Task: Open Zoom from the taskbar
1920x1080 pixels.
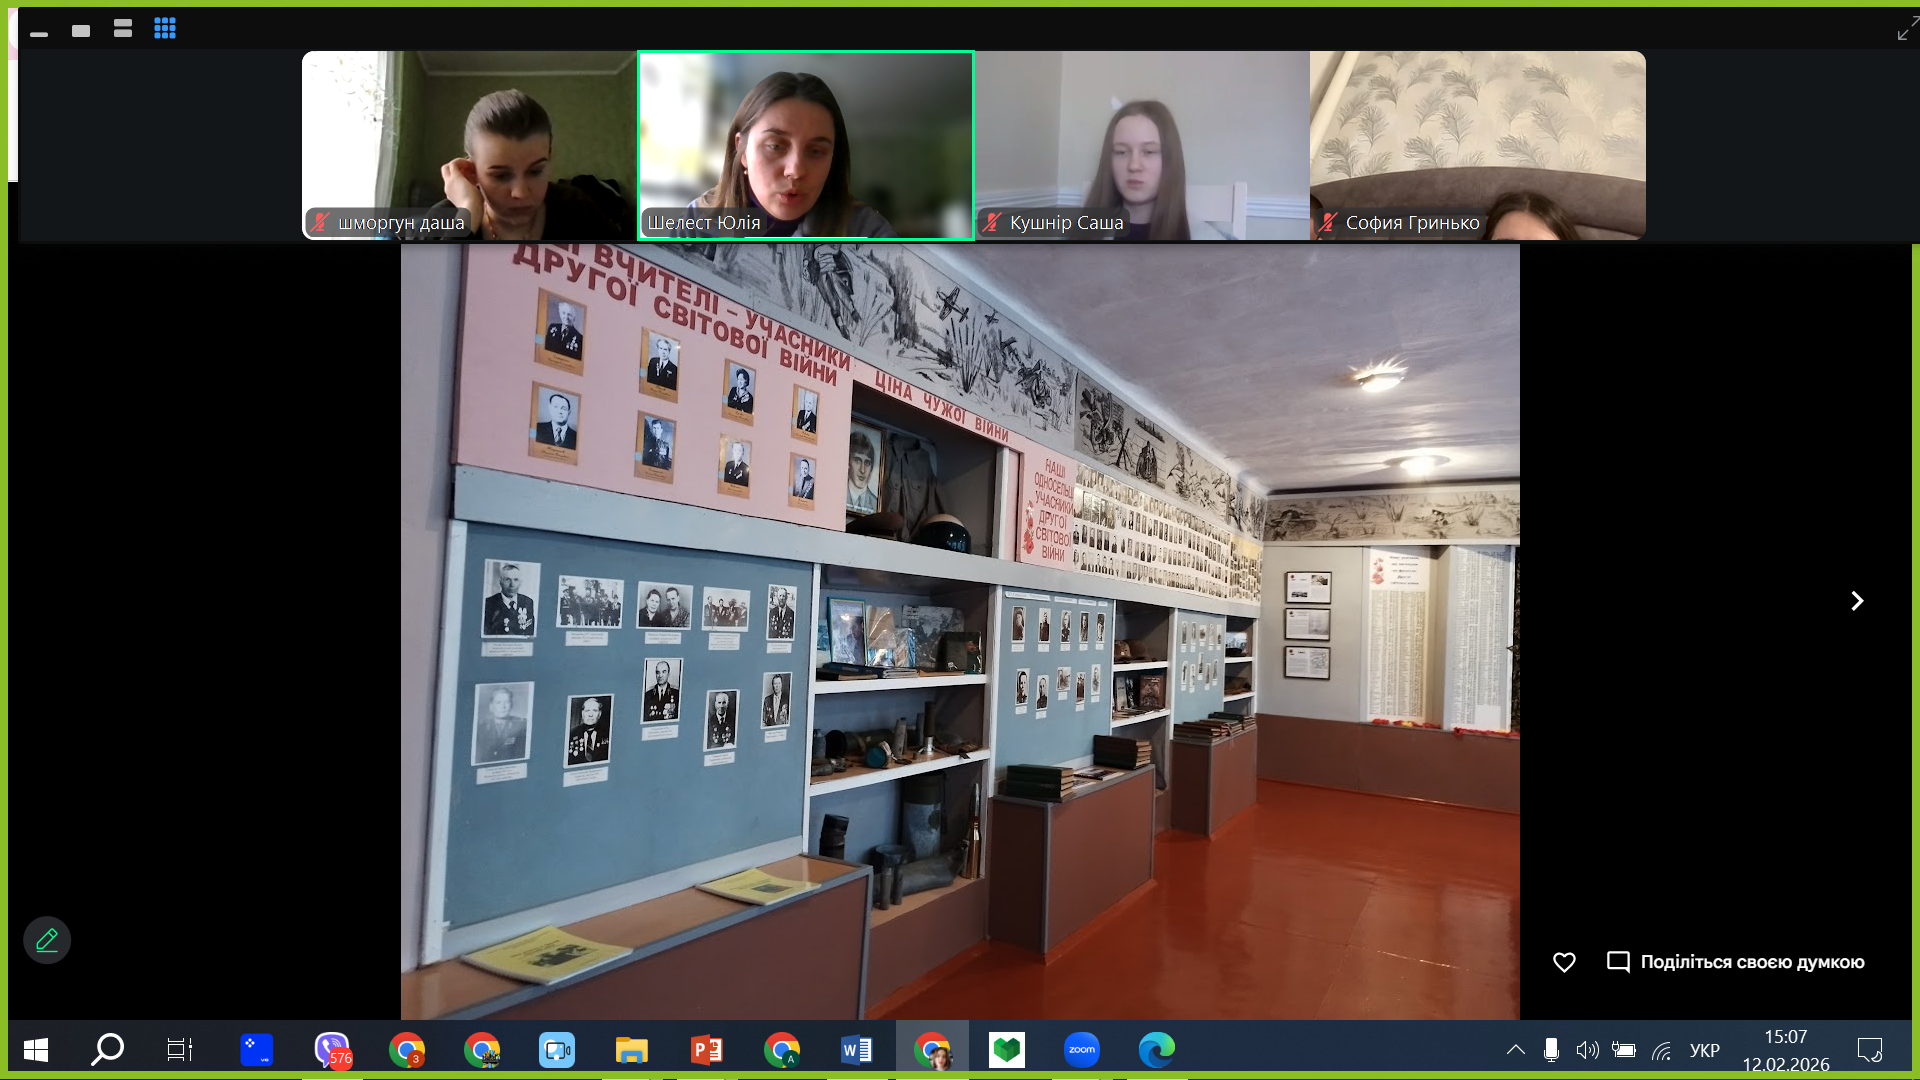Action: coord(1081,1050)
